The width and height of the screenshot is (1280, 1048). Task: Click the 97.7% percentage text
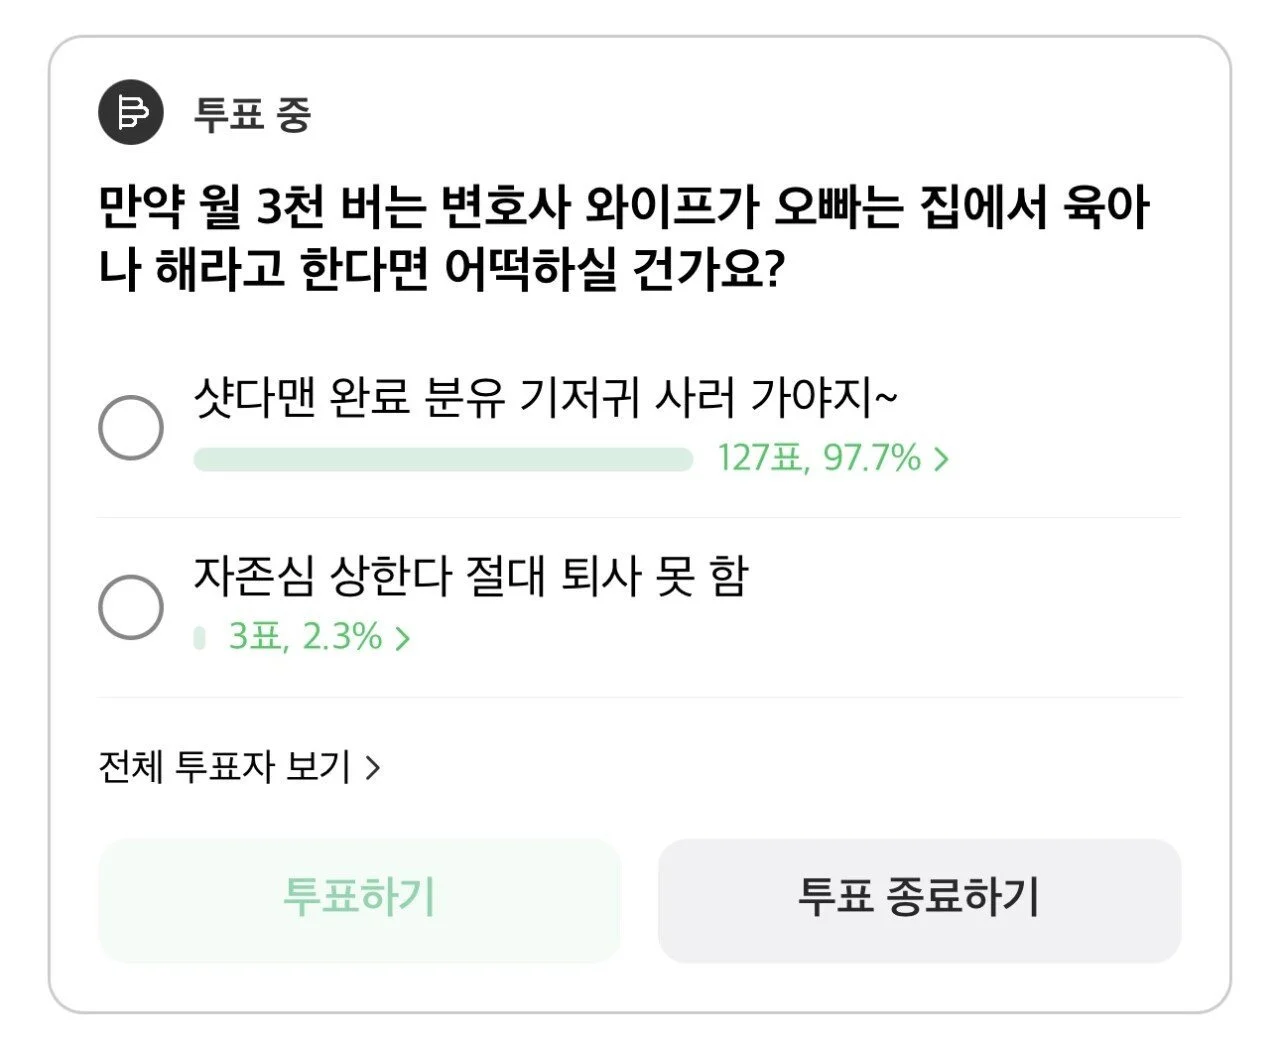tap(872, 458)
